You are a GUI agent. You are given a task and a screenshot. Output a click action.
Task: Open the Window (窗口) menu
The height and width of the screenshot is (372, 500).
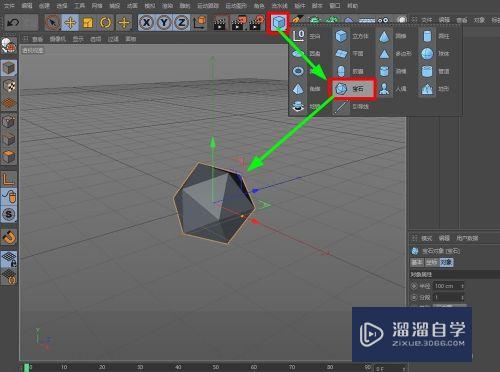coord(335,6)
